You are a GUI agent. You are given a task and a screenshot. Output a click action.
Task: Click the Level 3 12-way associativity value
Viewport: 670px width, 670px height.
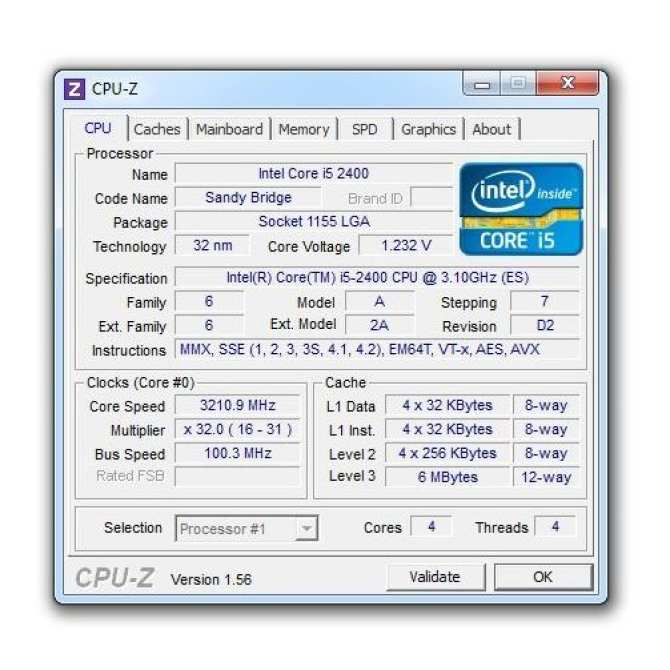click(x=546, y=477)
